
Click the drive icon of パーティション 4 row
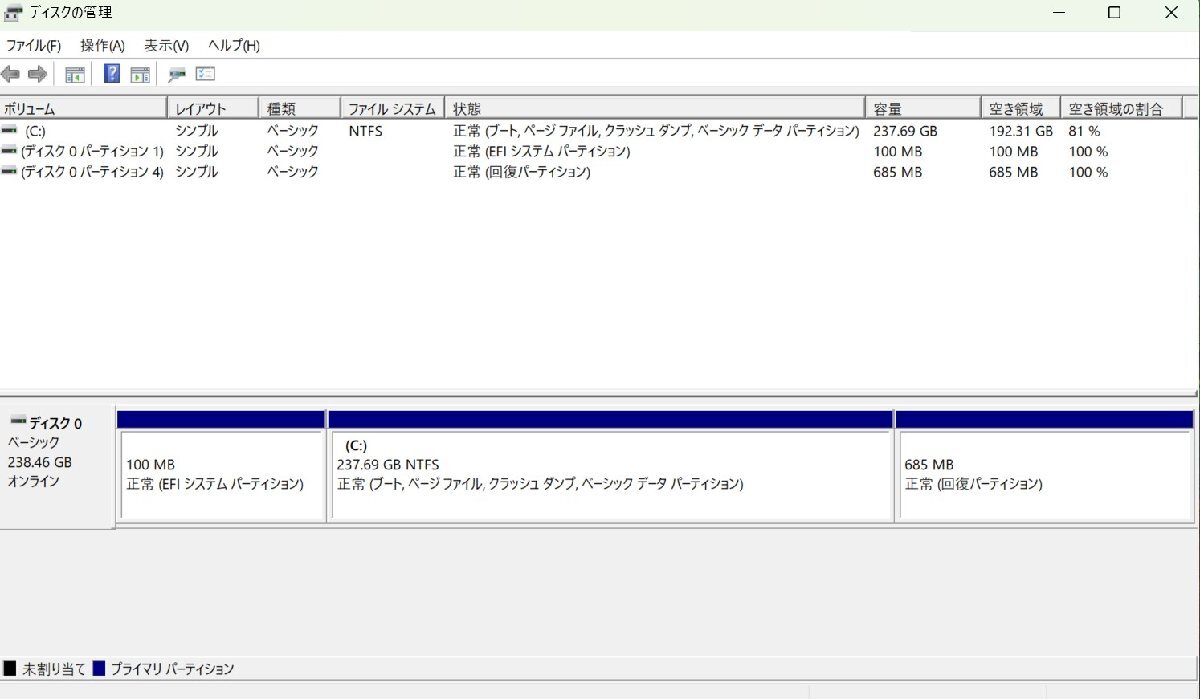9,172
